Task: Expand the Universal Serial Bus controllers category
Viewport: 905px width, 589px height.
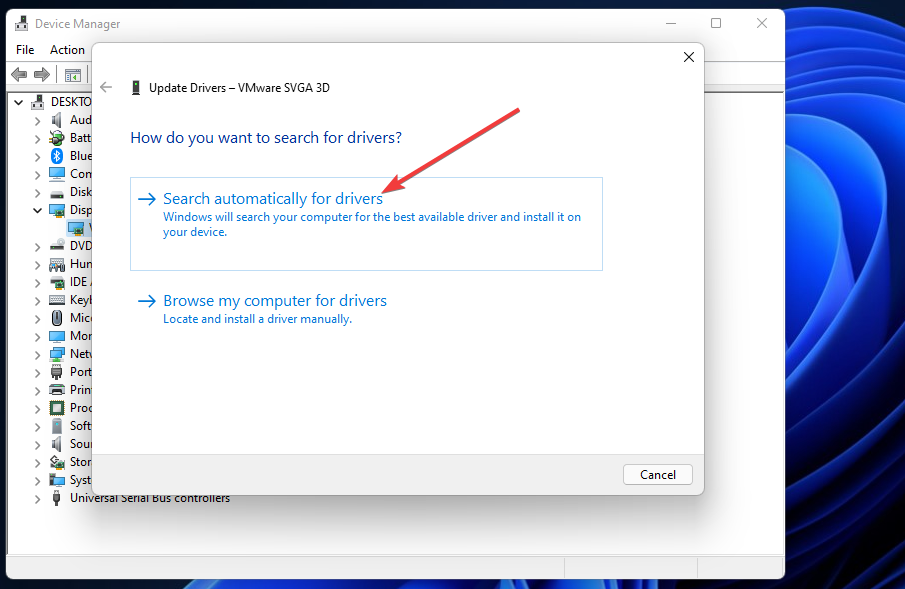Action: tap(38, 498)
